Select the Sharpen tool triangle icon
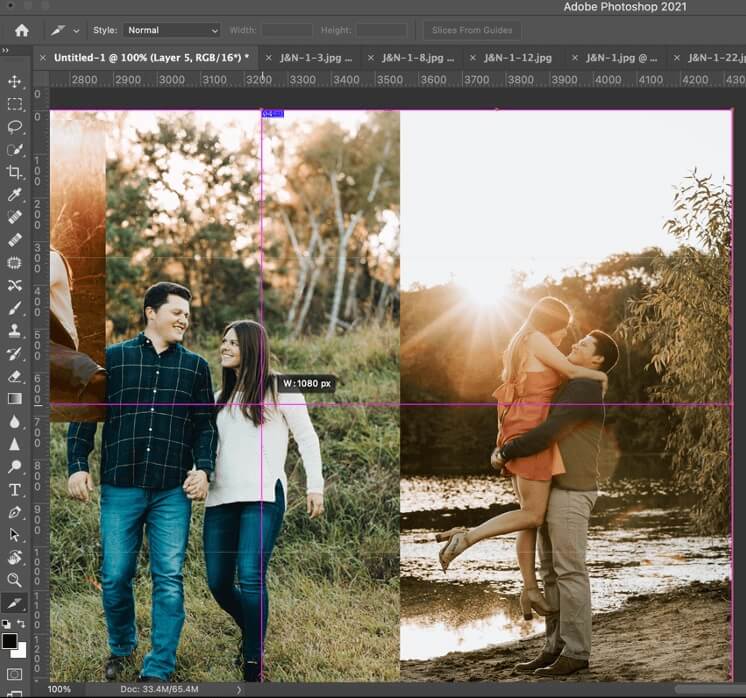 tap(15, 444)
